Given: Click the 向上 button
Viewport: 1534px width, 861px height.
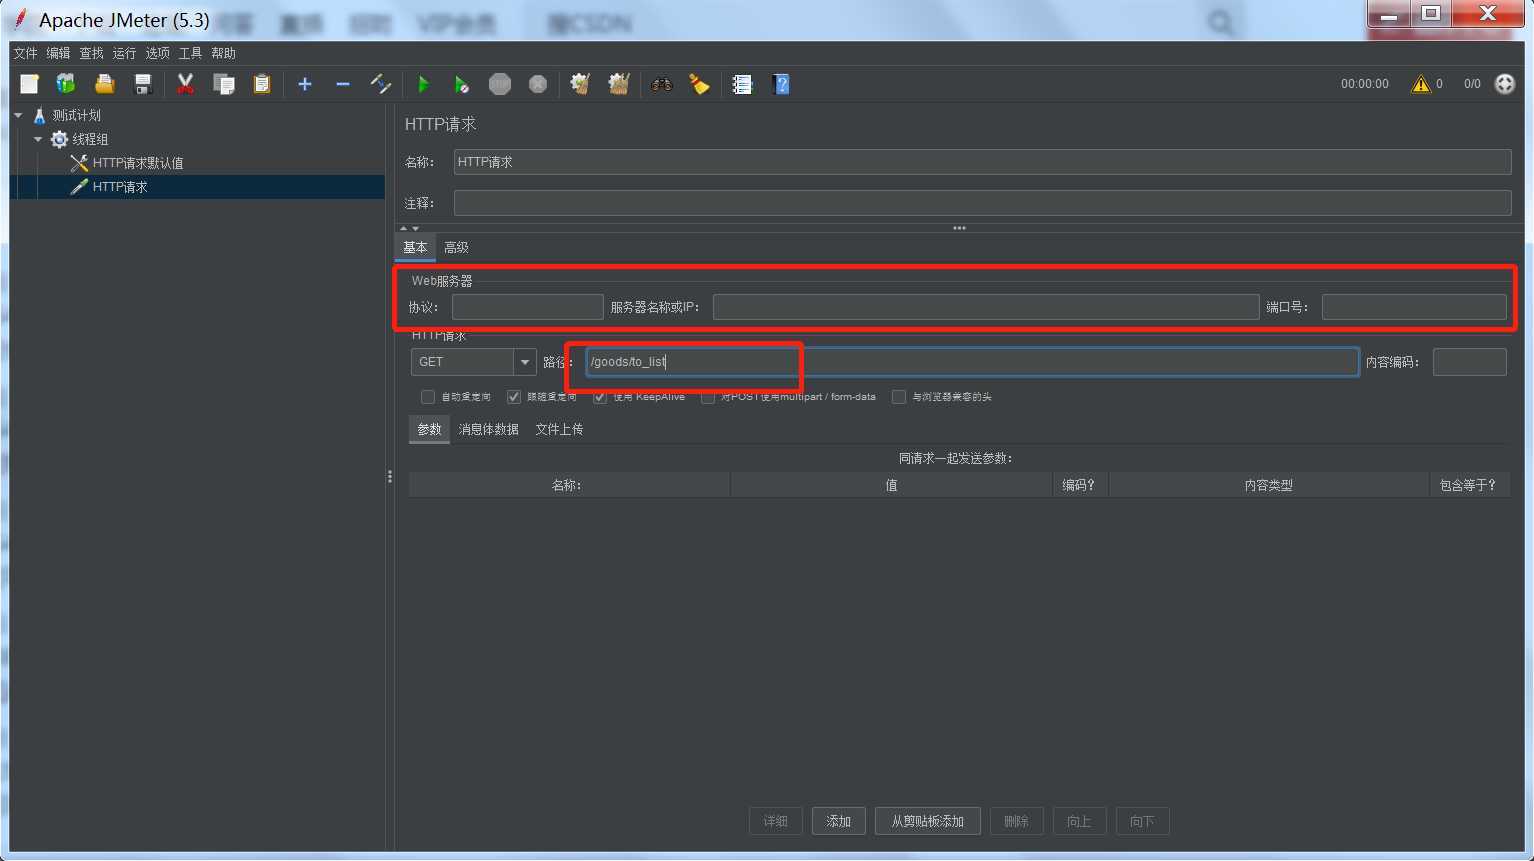Looking at the screenshot, I should point(1079,821).
